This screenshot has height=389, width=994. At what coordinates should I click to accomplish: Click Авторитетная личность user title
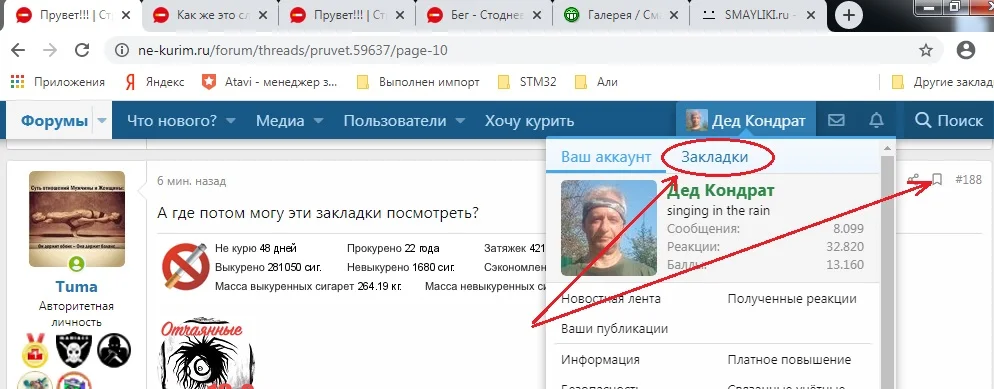click(76, 314)
